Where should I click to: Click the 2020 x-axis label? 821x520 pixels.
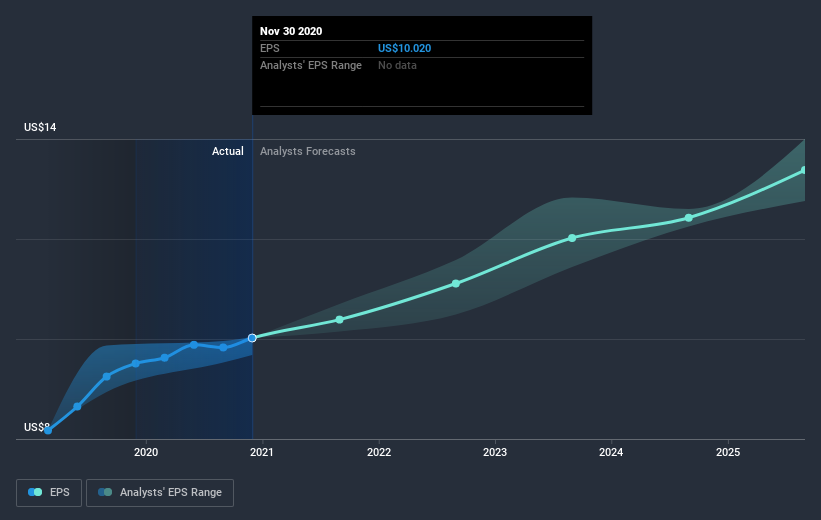point(146,452)
